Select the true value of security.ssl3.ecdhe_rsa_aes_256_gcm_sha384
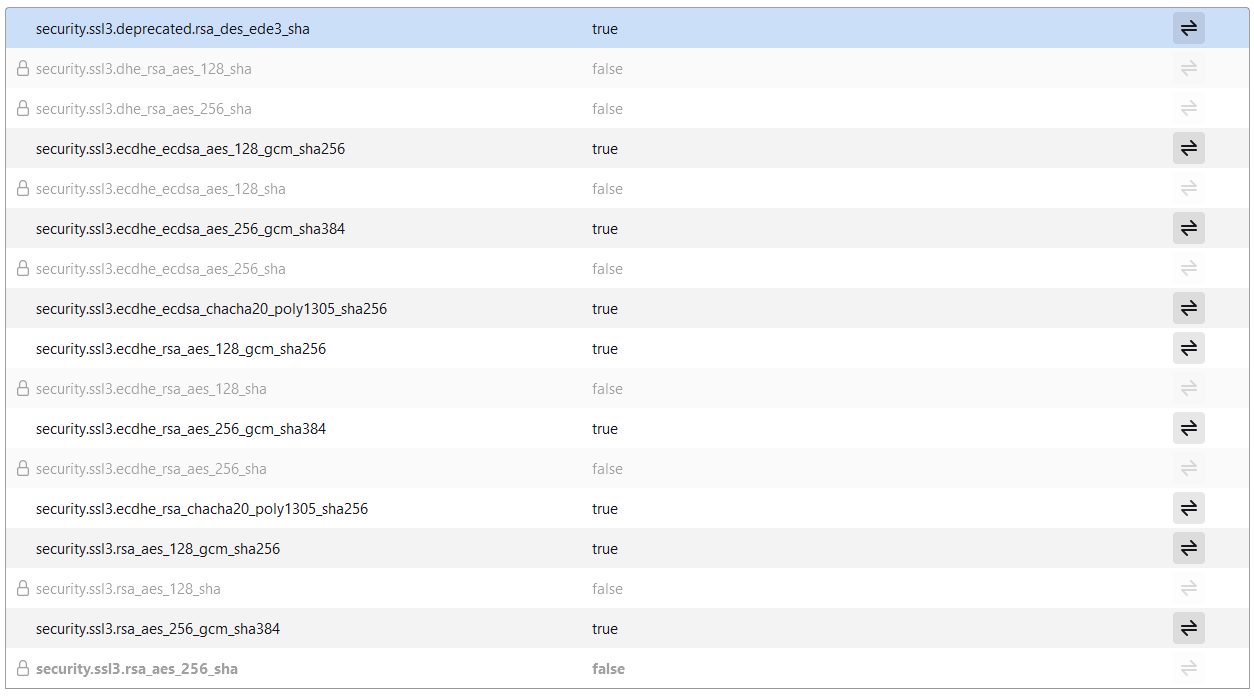The height and width of the screenshot is (697, 1254). [x=605, y=429]
